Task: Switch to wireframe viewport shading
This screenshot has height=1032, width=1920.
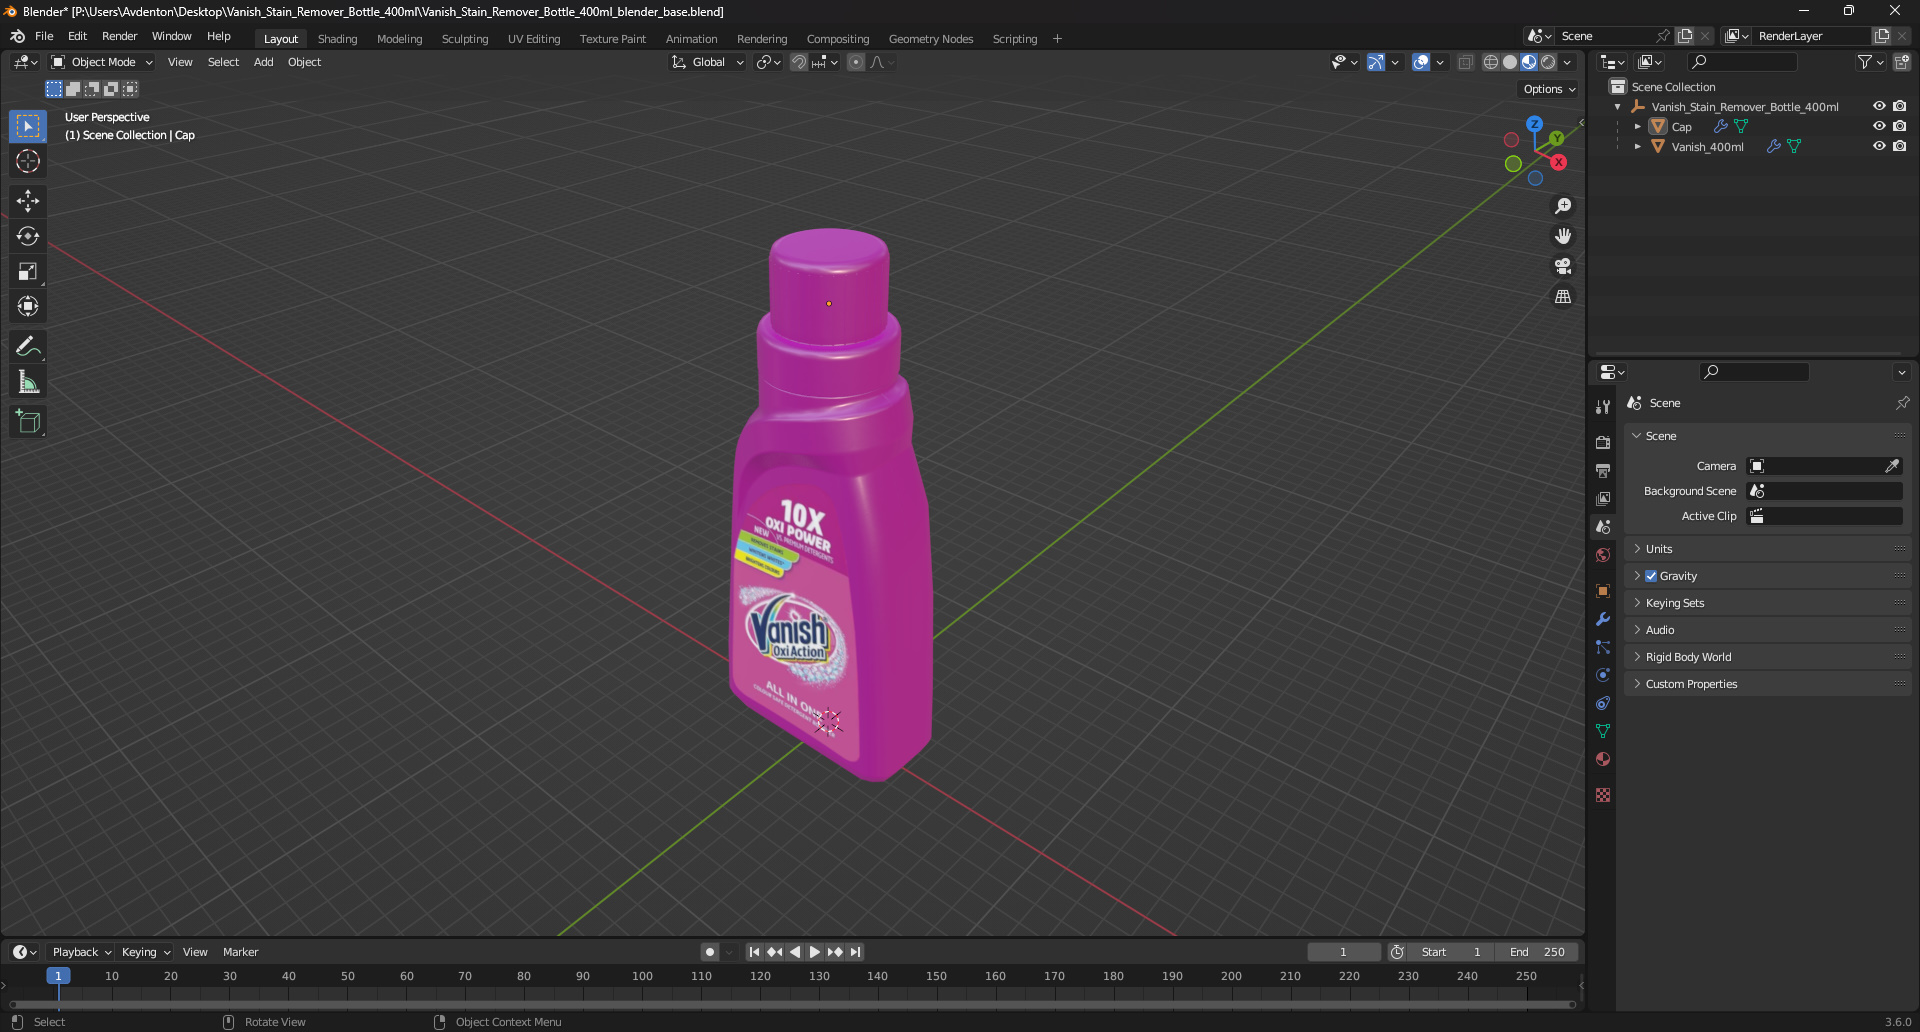Action: [1490, 62]
